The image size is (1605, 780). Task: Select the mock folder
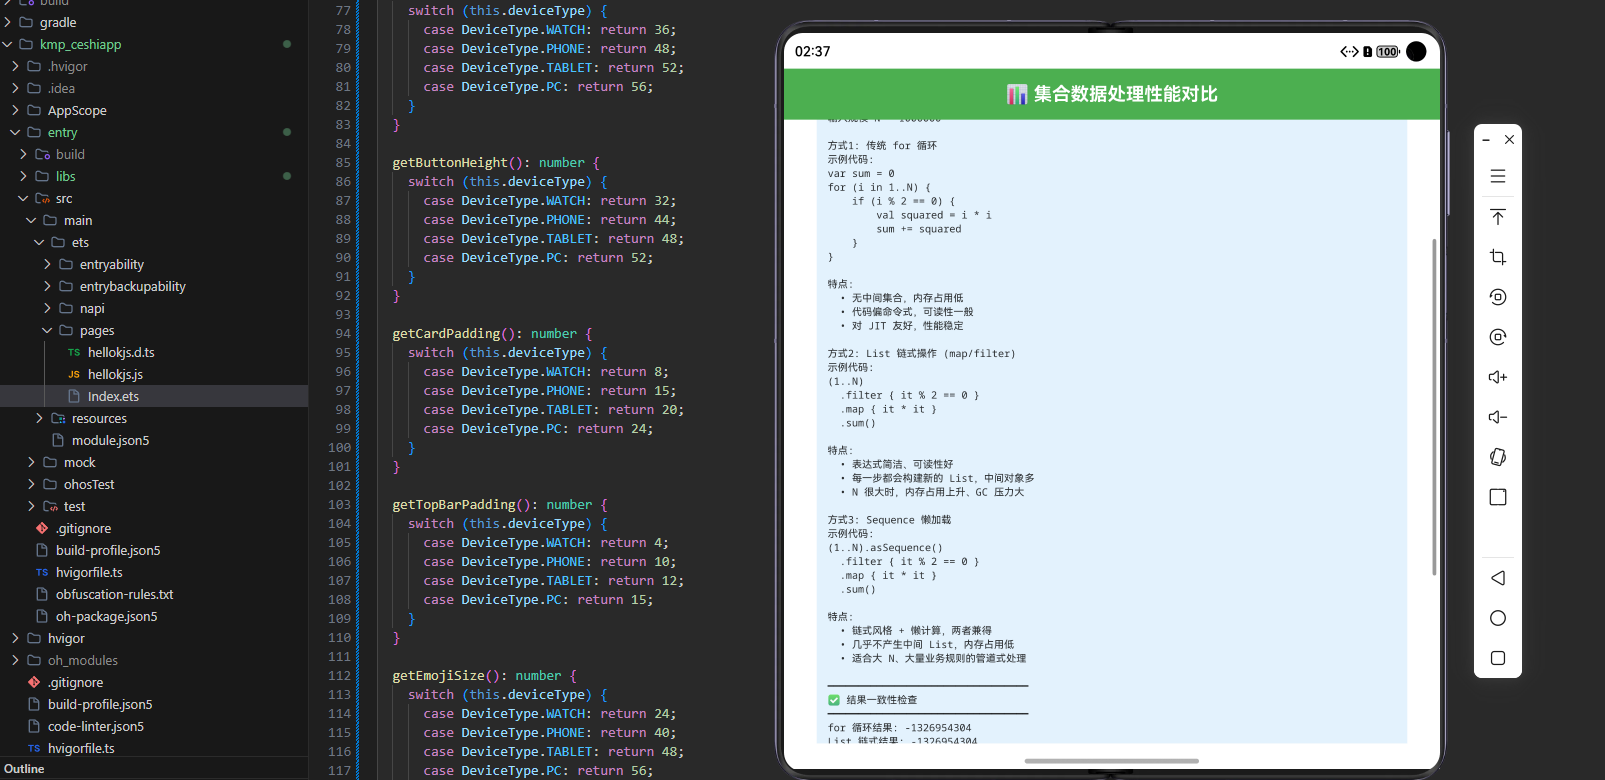pos(154,462)
